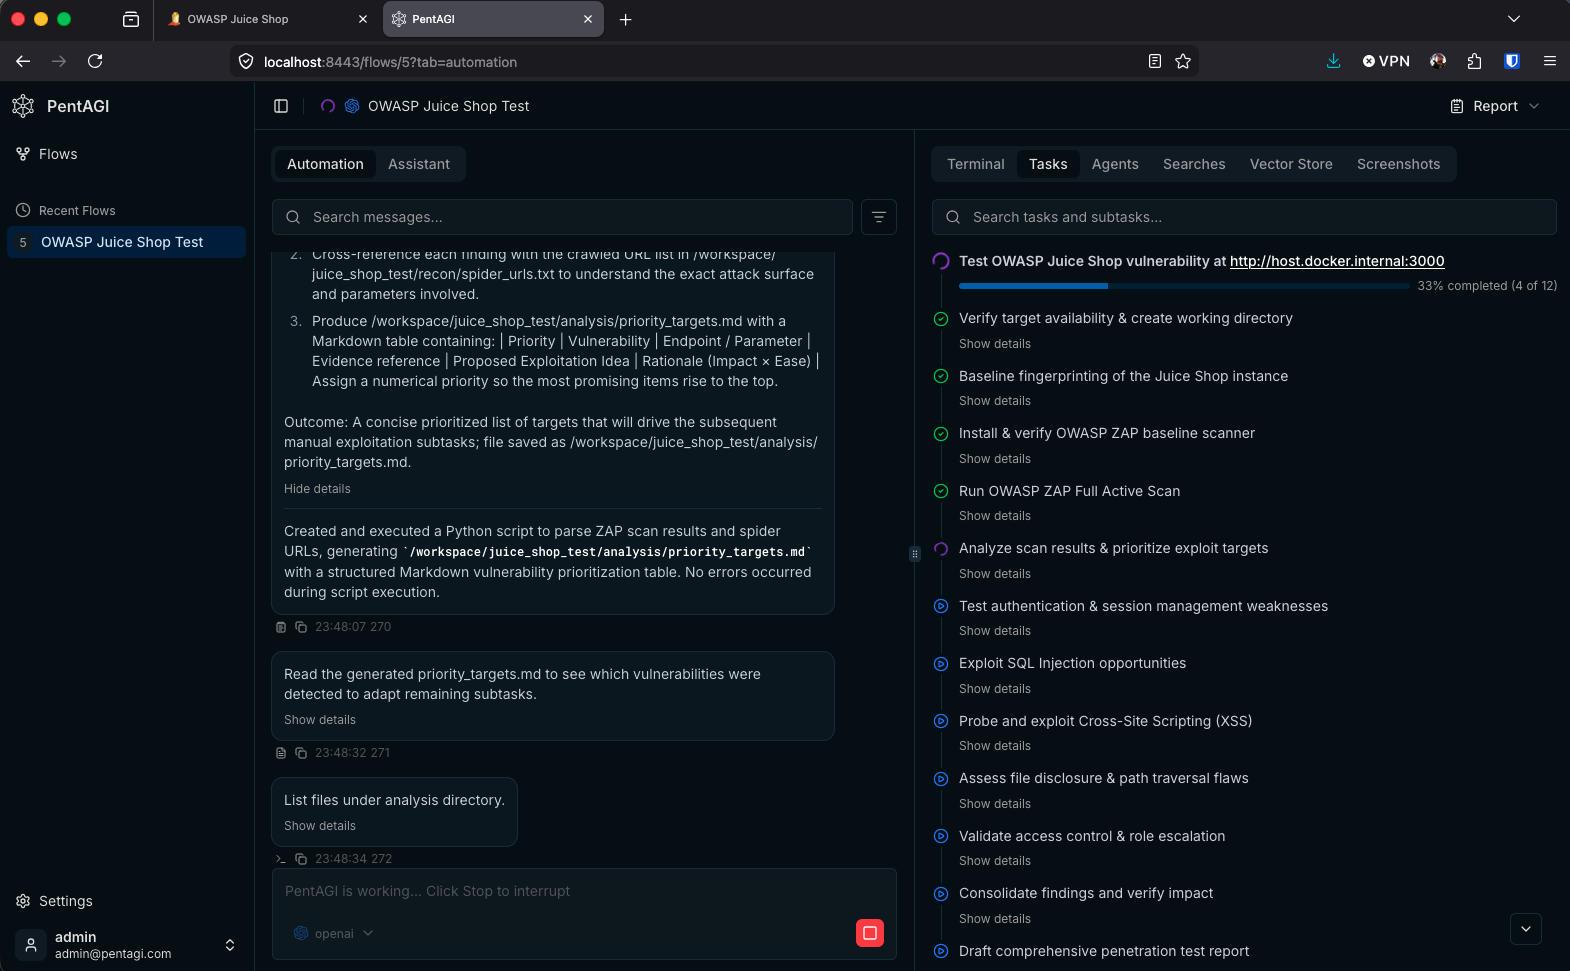Open the openai provider dropdown
Viewport: 1570px width, 971px height.
(x=334, y=933)
